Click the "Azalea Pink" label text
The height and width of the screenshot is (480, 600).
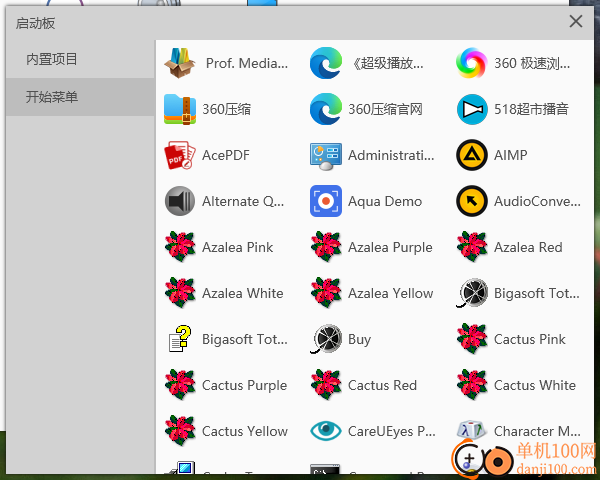coord(237,247)
